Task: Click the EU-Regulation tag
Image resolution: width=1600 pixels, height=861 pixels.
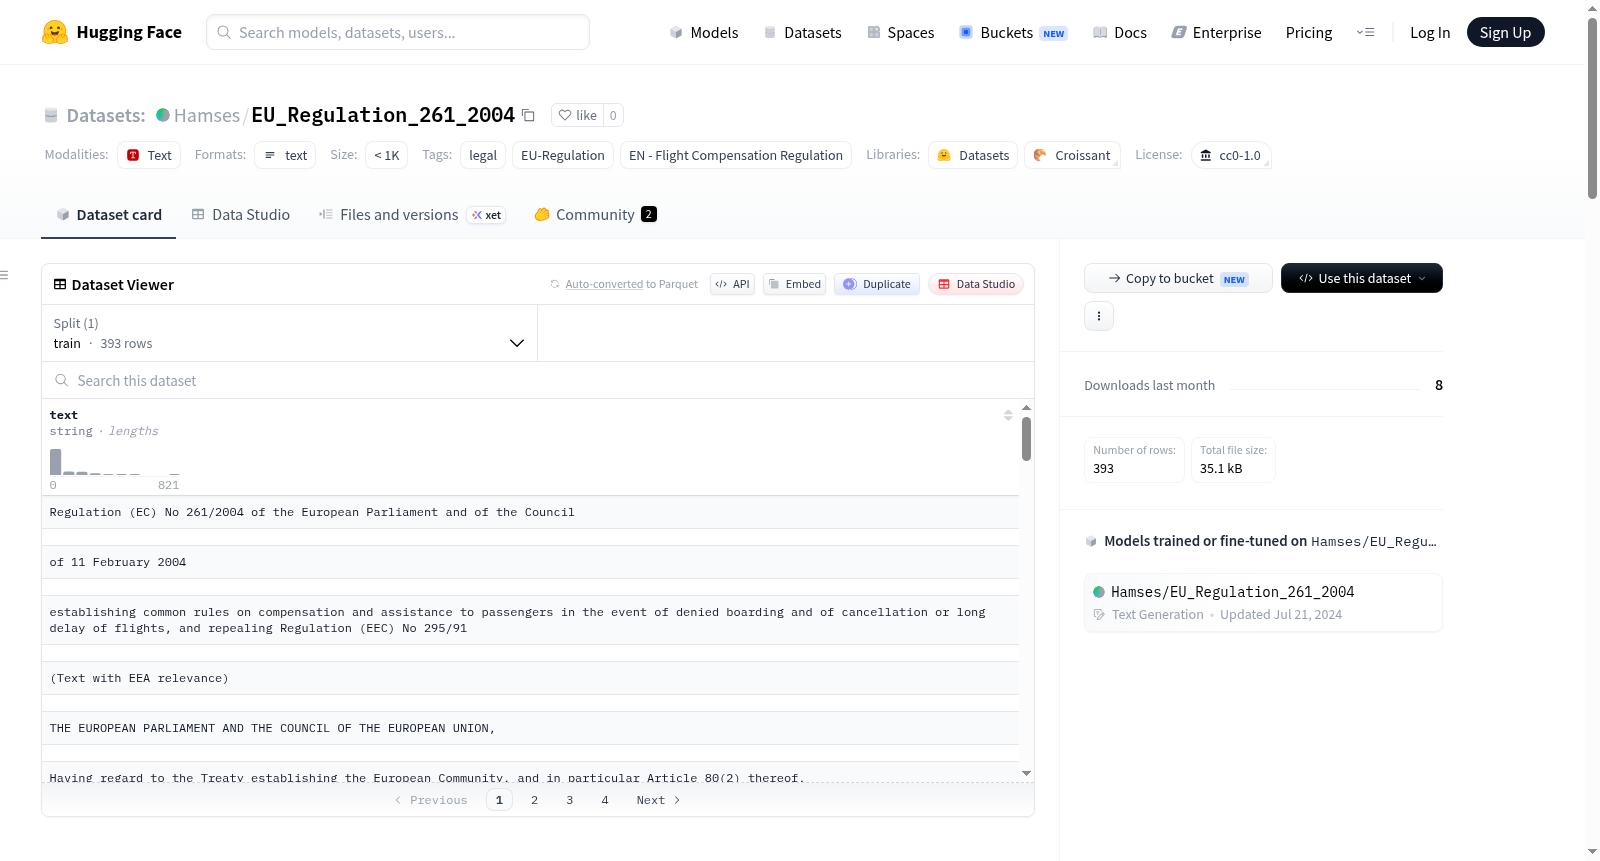Action: click(563, 155)
